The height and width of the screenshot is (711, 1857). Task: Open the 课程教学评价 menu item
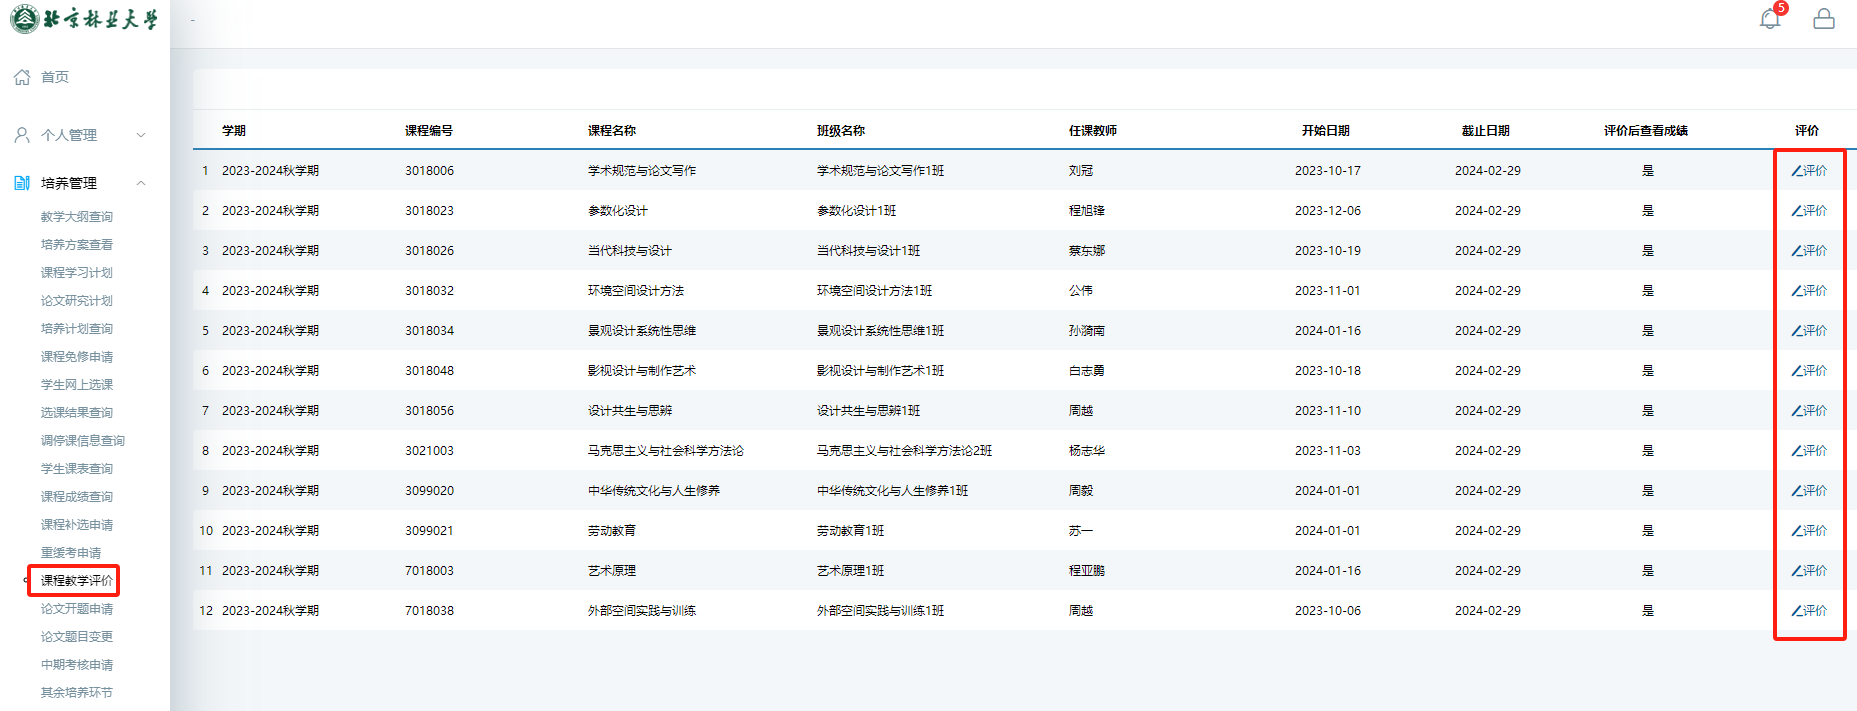(77, 581)
